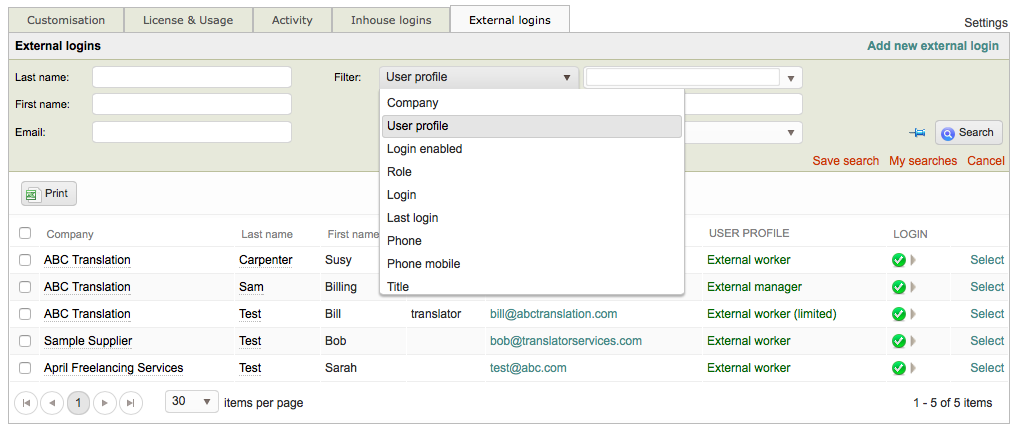1016x431 pixels.
Task: Go to next page of results
Action: tap(105, 403)
